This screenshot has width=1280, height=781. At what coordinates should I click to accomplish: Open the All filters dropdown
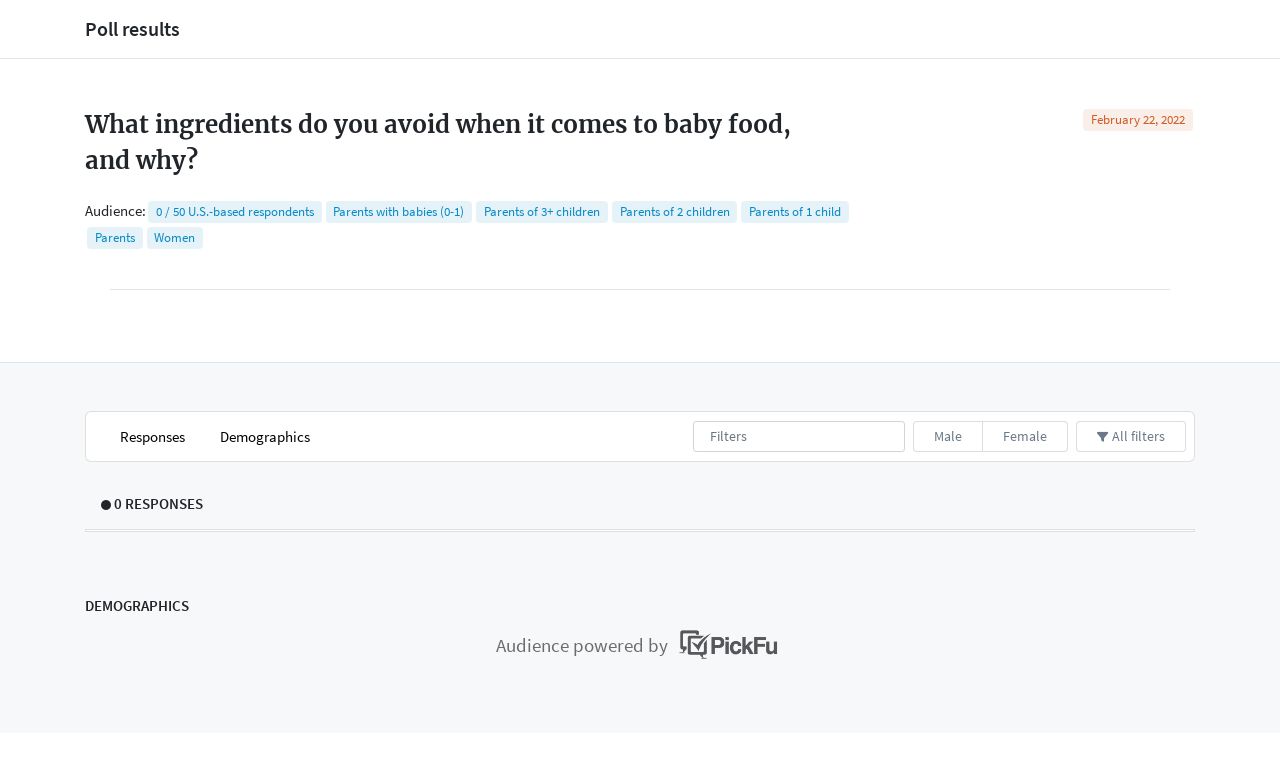click(x=1131, y=437)
